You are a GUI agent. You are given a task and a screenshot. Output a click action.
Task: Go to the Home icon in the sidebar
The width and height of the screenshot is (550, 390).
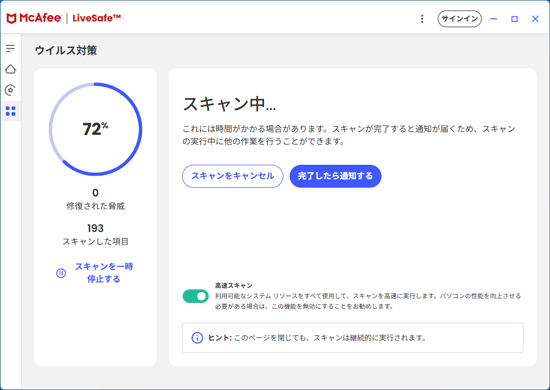coord(11,69)
